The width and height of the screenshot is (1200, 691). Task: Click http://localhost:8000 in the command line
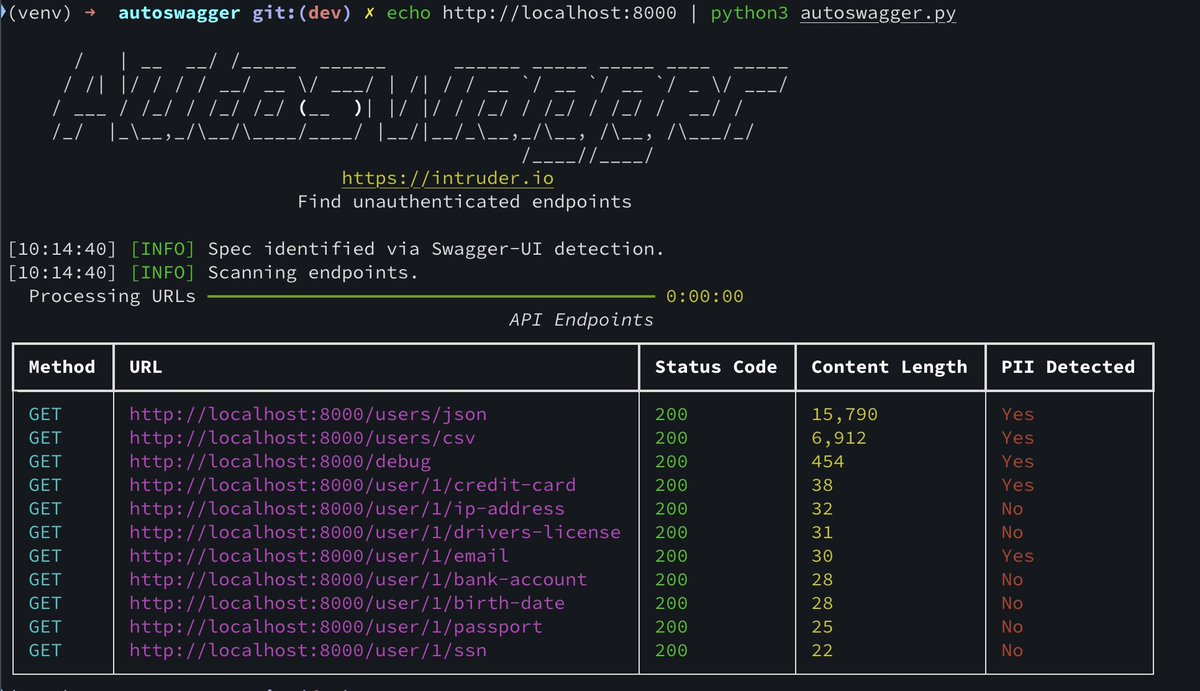point(559,15)
